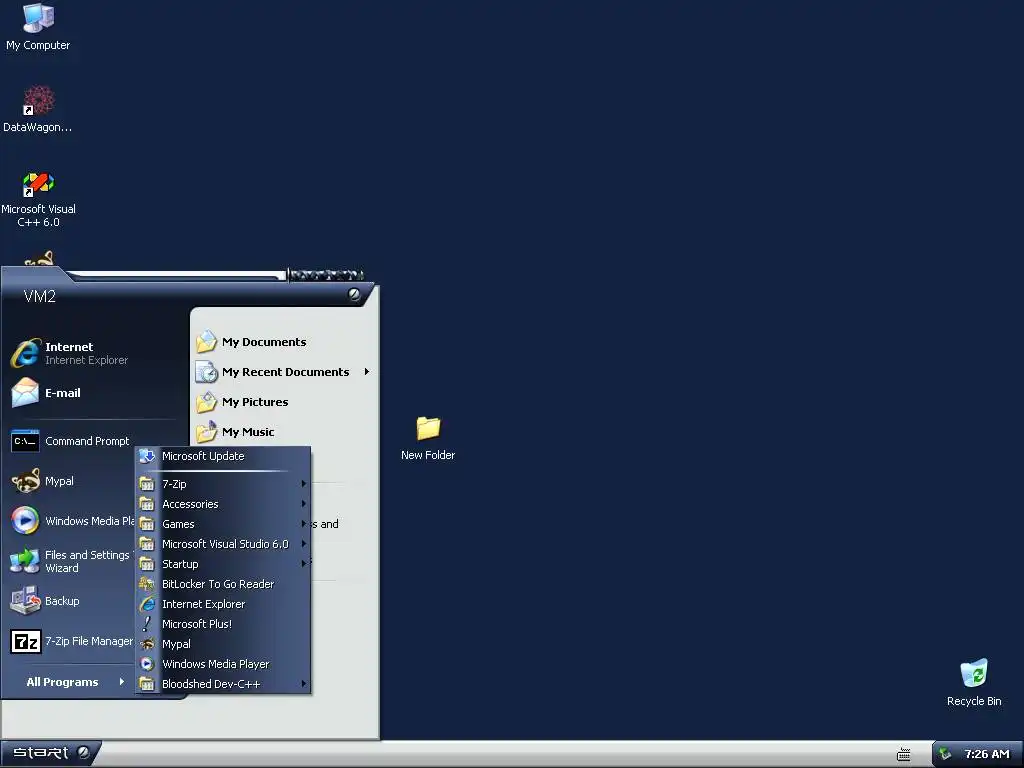This screenshot has width=1024, height=768.
Task: Click the Mypal icon in All Programs list
Action: click(x=147, y=644)
